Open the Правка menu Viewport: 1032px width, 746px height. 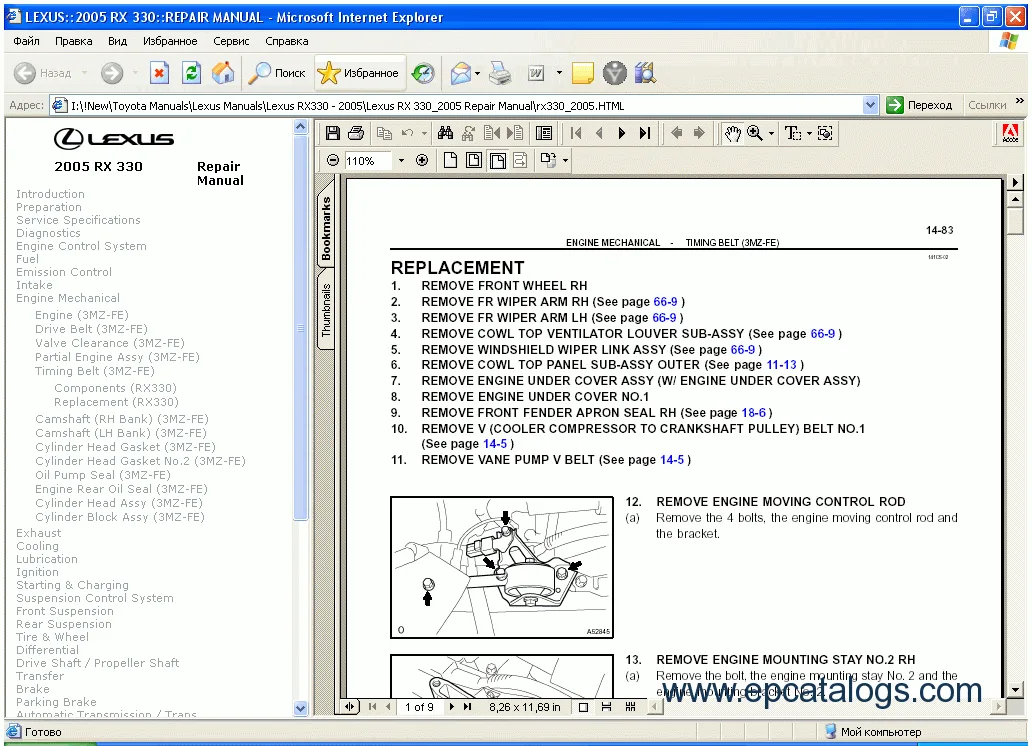click(74, 41)
